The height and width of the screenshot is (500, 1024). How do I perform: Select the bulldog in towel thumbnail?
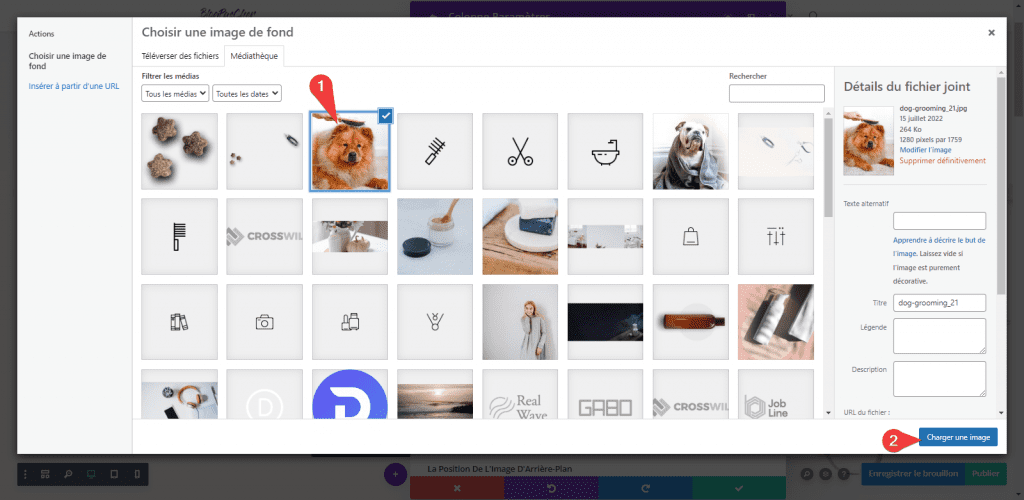(690, 151)
